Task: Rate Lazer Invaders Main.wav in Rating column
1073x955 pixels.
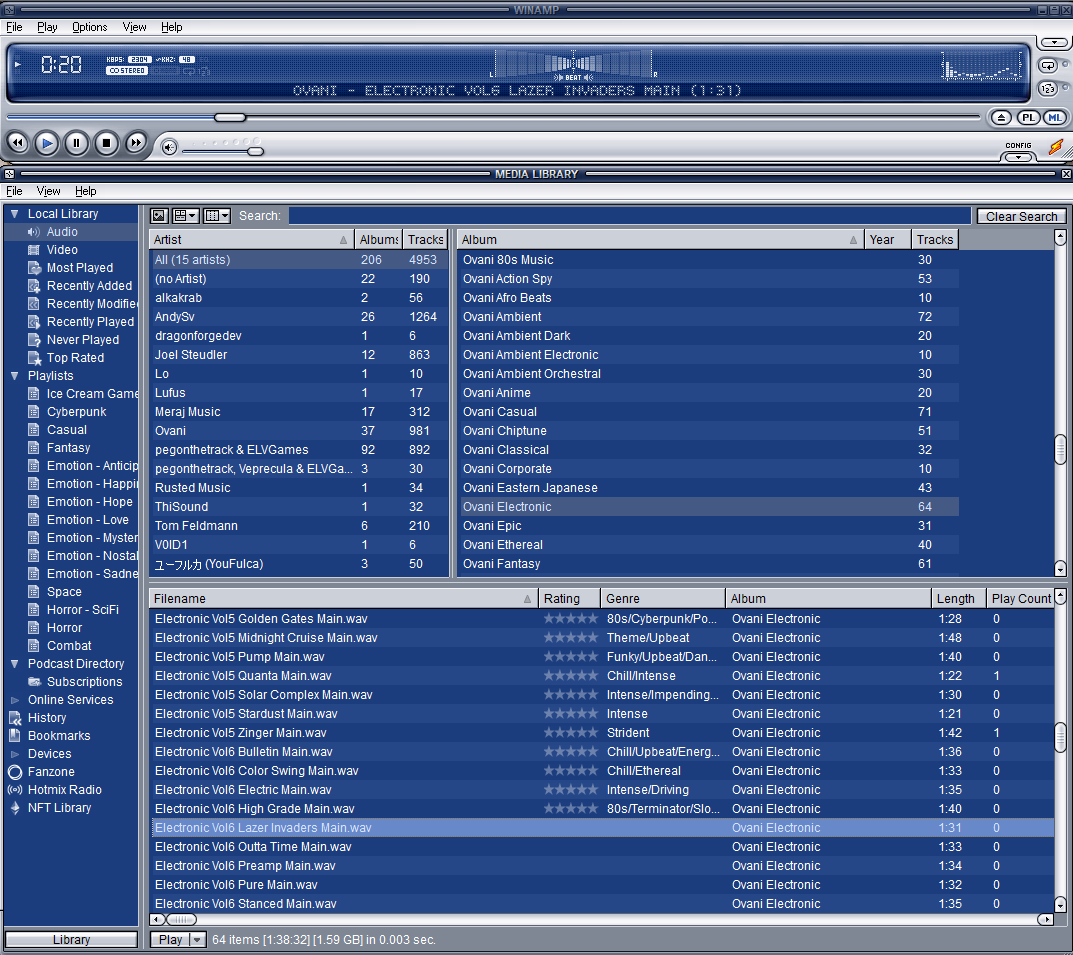Action: (570, 828)
